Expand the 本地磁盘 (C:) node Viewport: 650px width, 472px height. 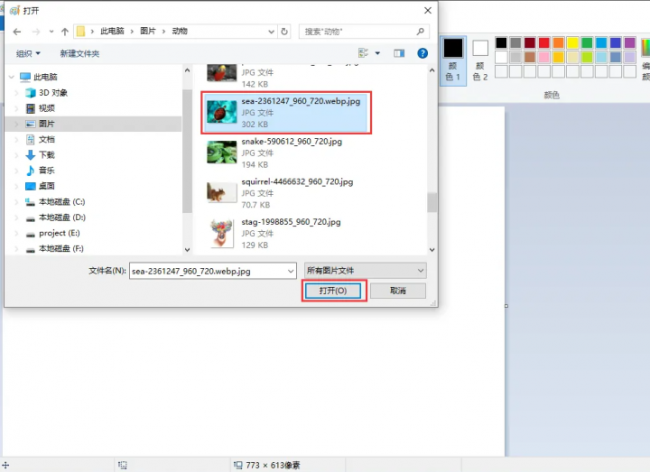tap(17, 202)
